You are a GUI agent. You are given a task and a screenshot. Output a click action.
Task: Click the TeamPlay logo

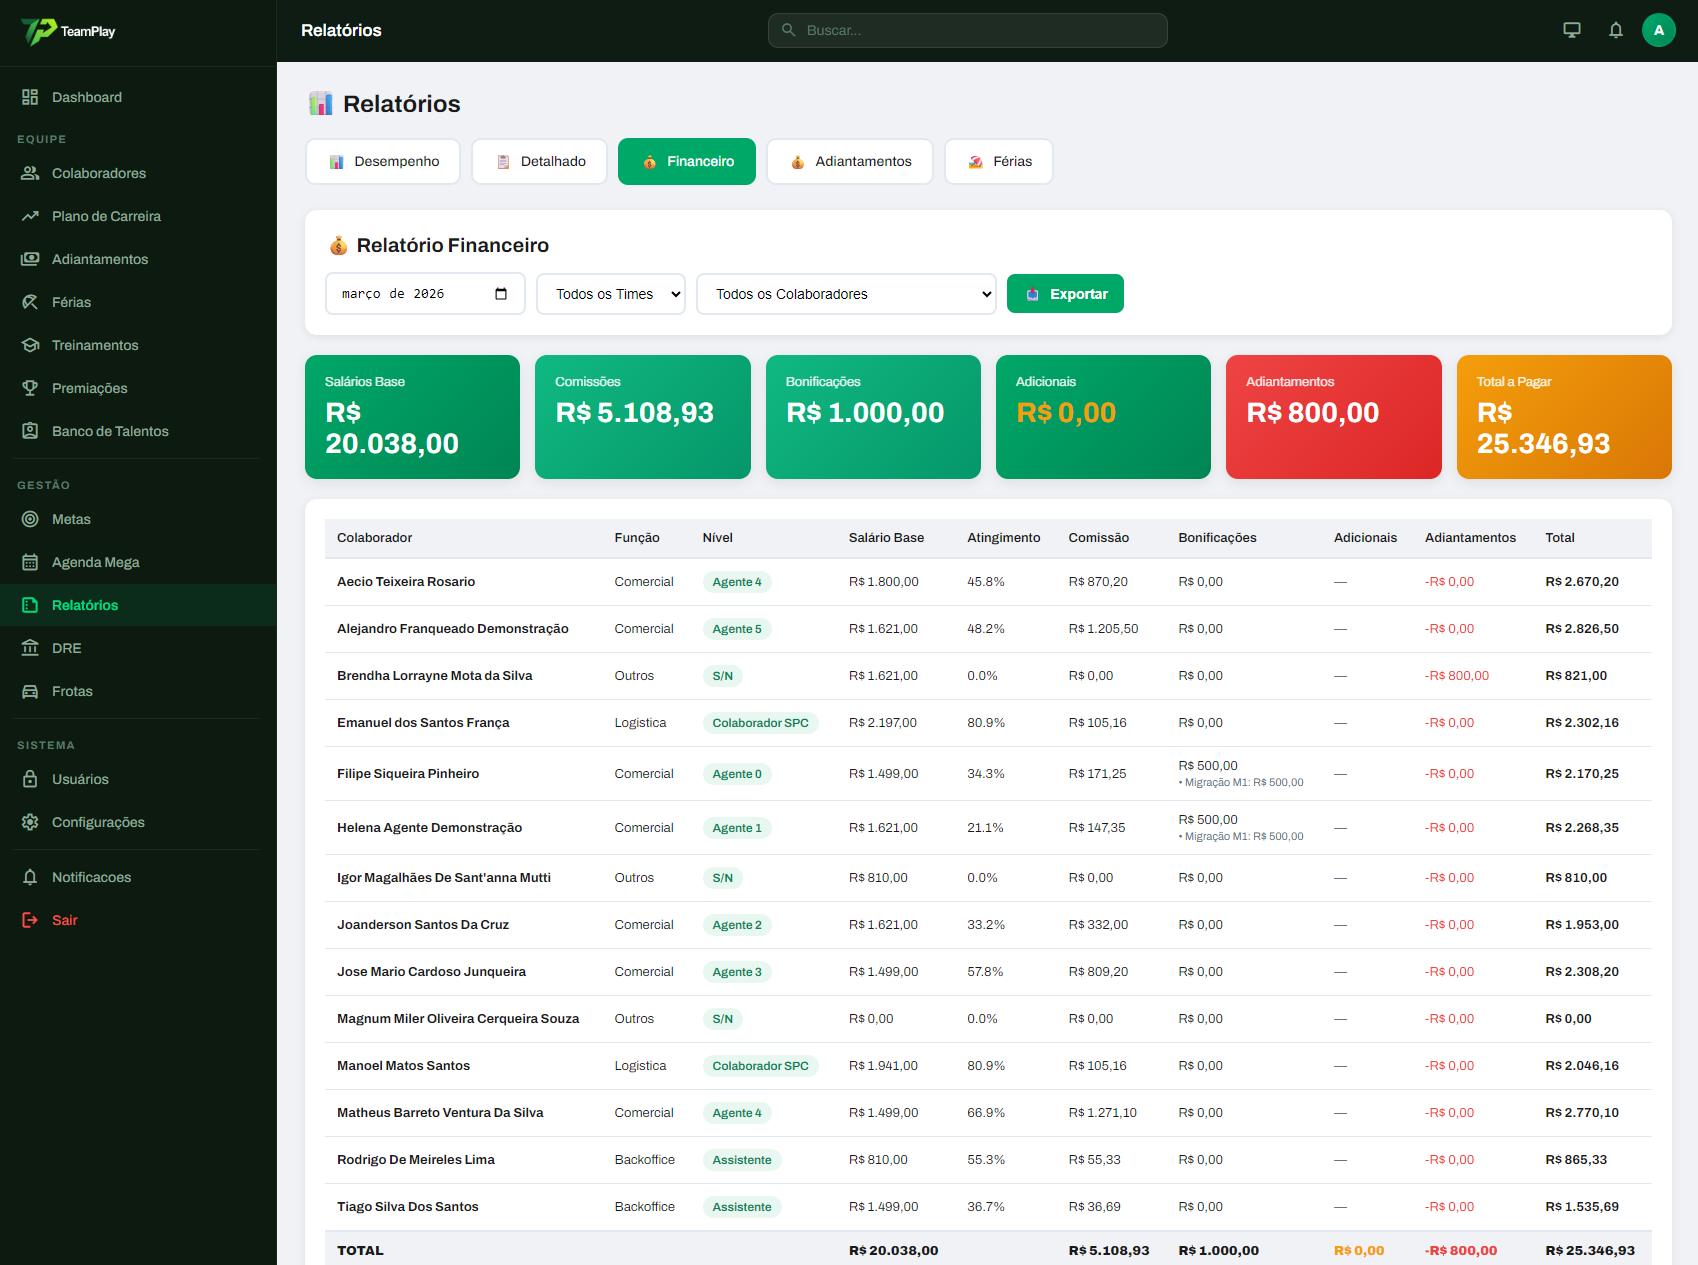click(x=68, y=31)
